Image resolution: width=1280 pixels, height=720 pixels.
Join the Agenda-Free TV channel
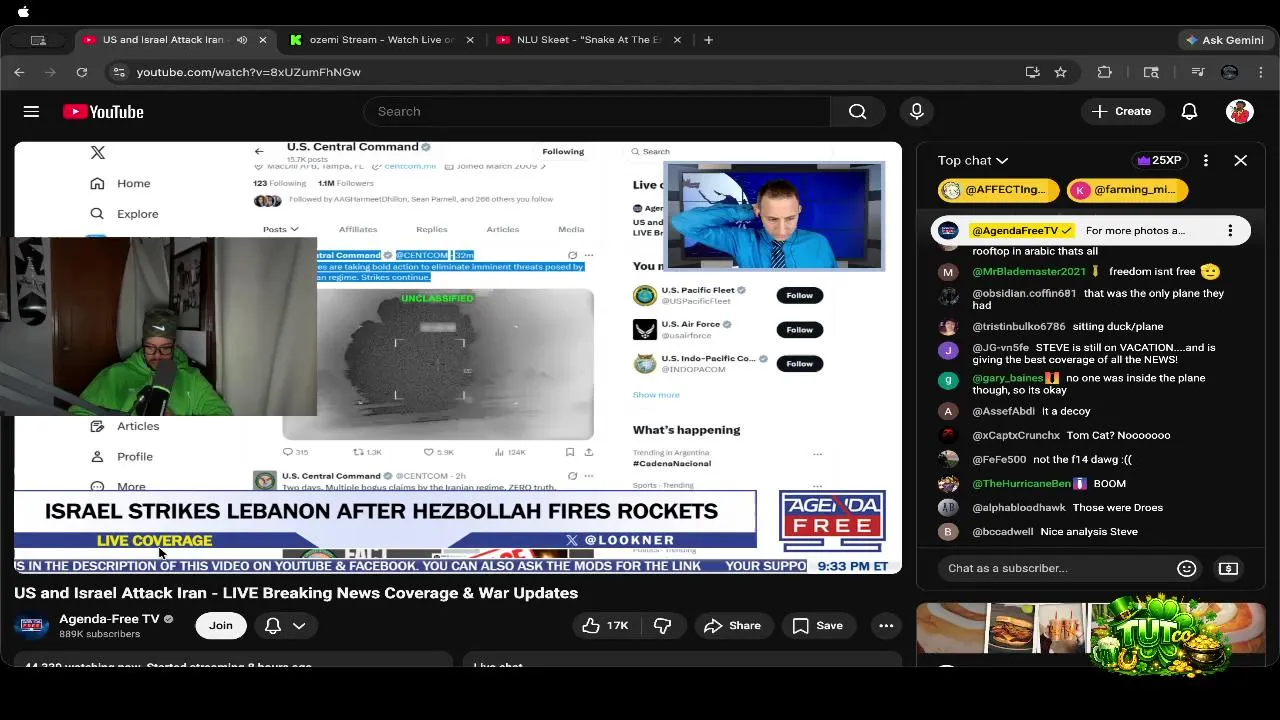(x=221, y=626)
